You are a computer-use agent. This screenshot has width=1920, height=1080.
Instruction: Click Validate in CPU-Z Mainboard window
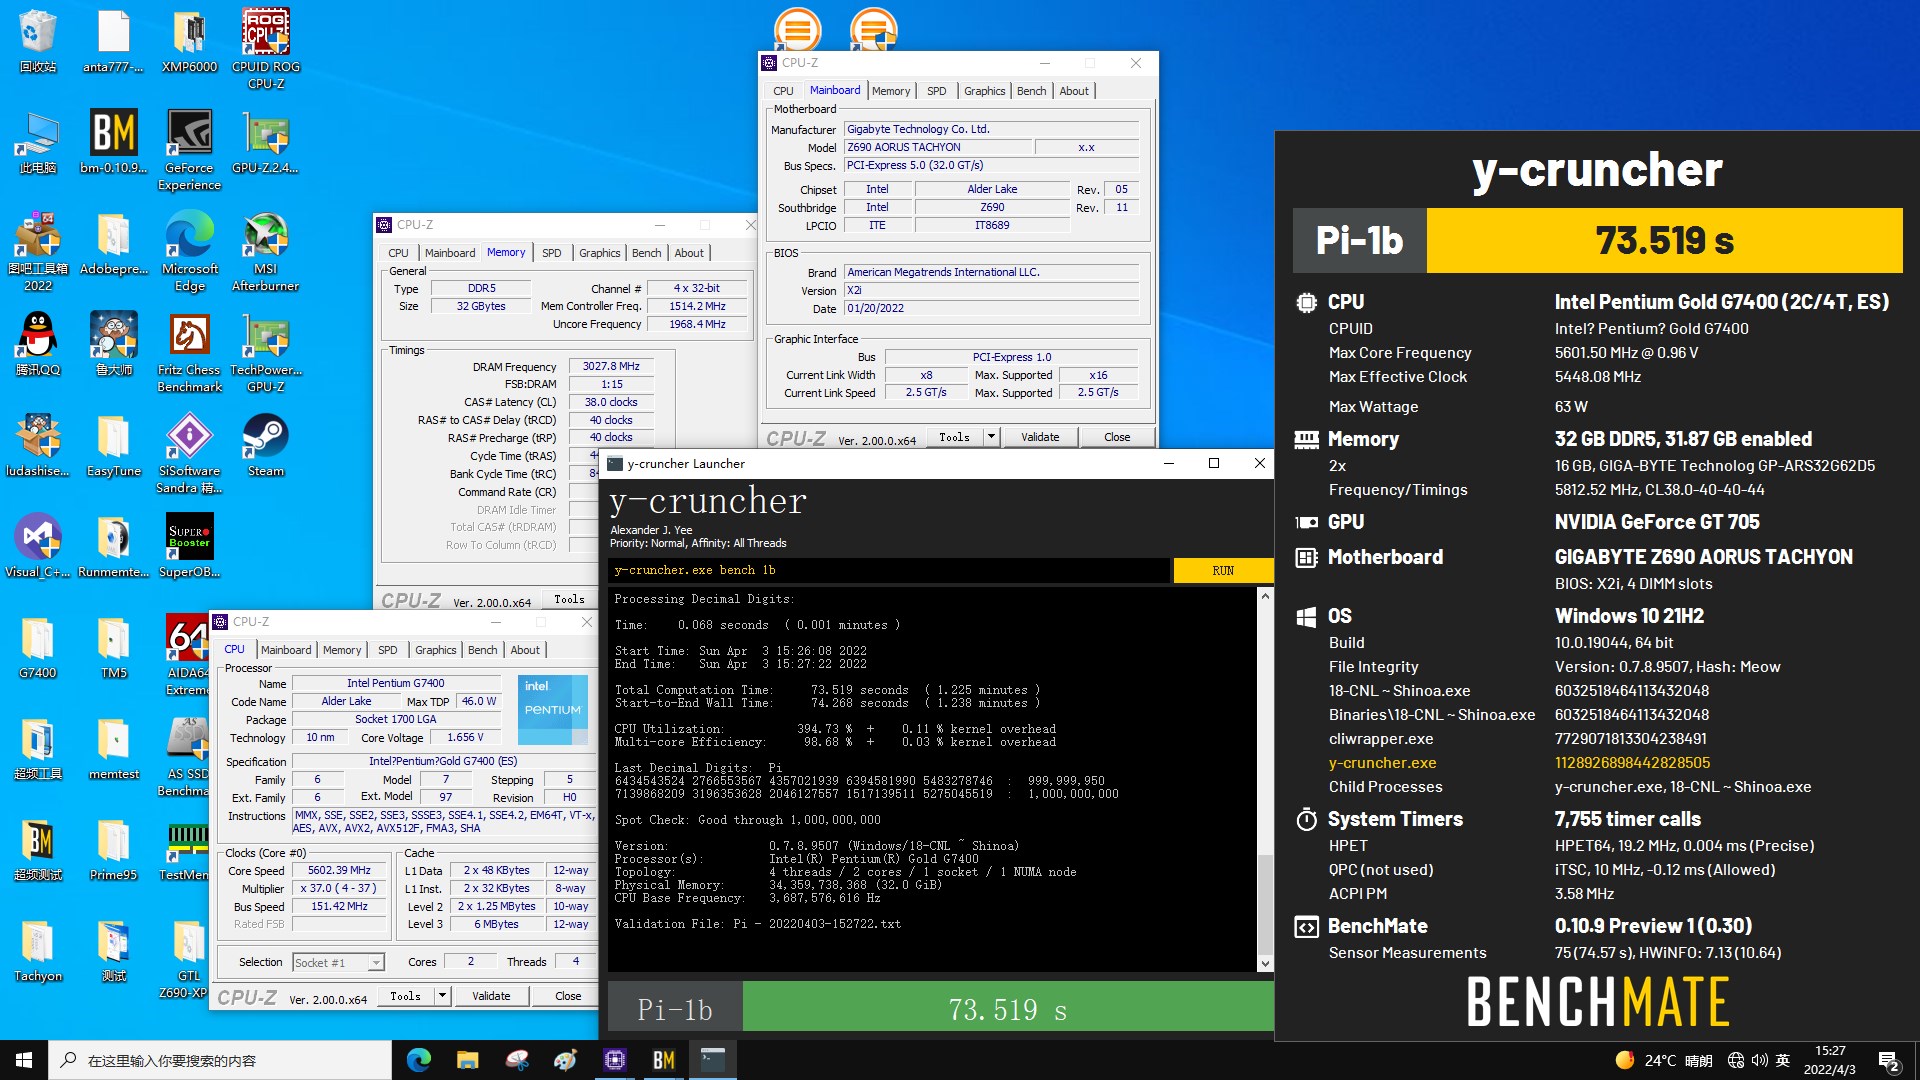[1040, 437]
